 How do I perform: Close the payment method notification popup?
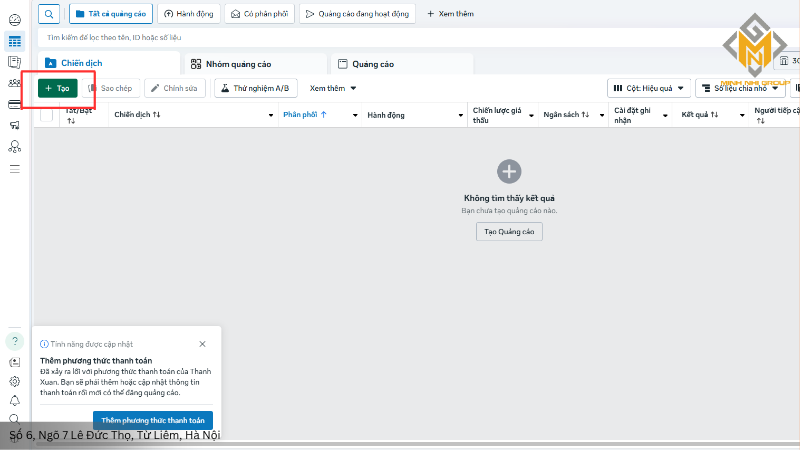click(202, 343)
